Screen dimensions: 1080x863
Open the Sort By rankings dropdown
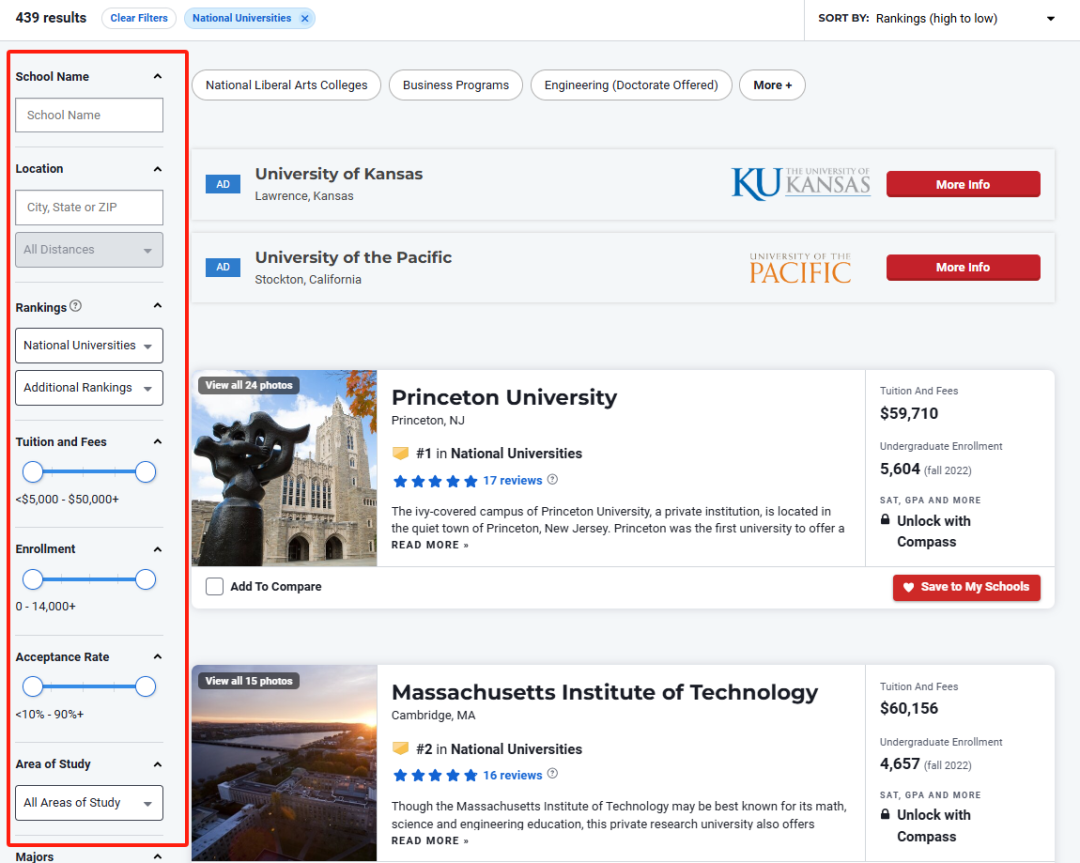(x=965, y=19)
